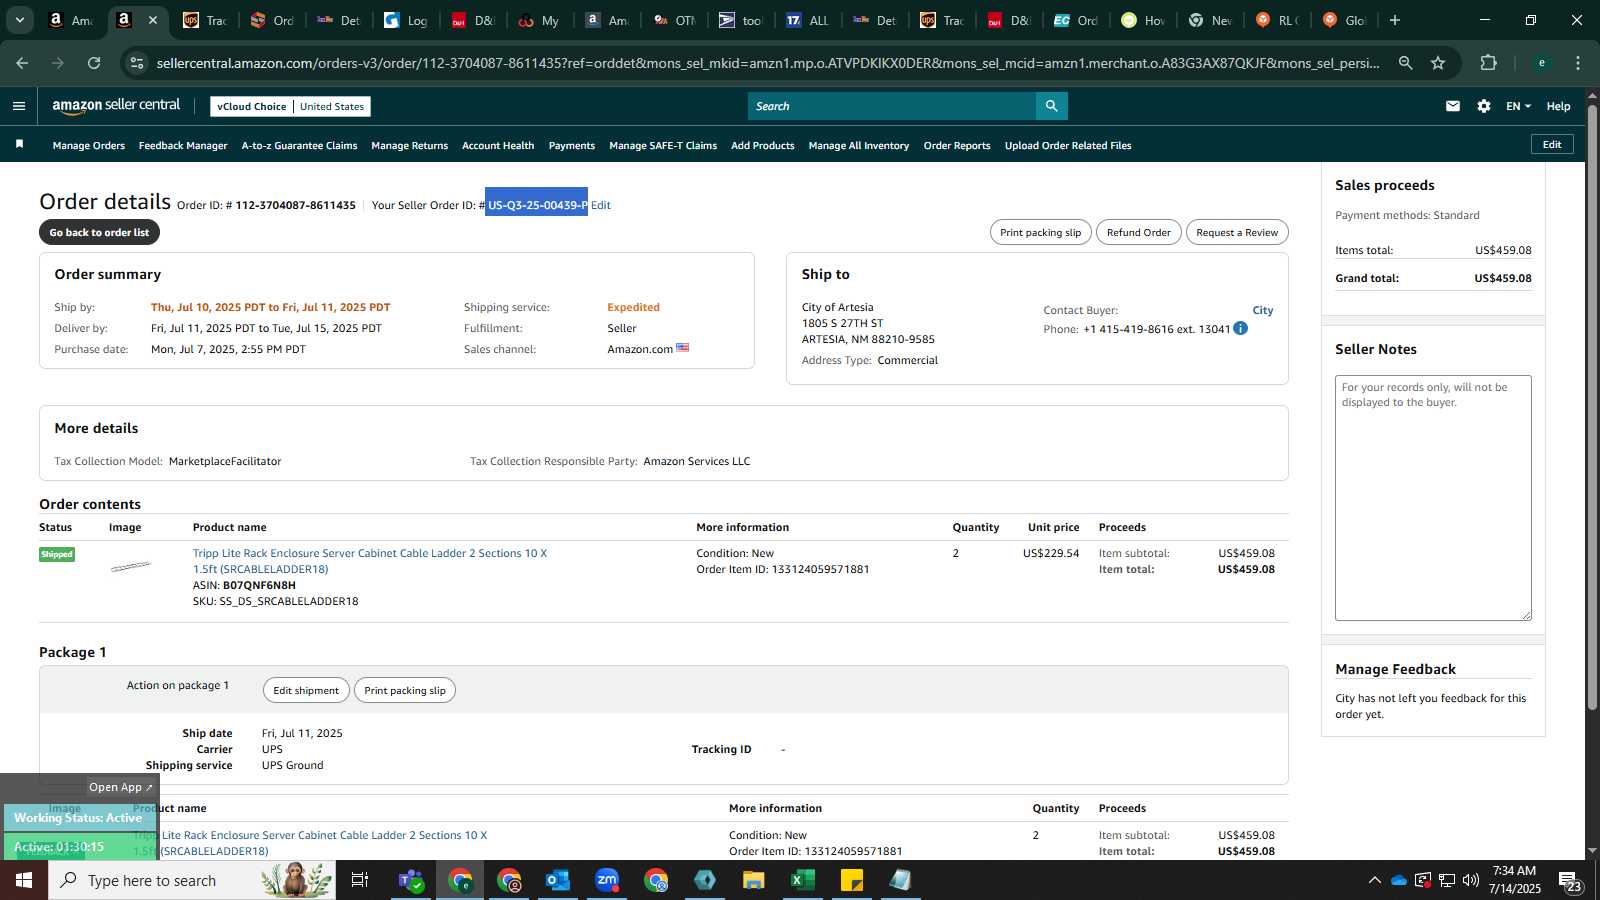Click the browser zoom magnifier icon
Viewport: 1600px width, 900px height.
(x=1405, y=63)
